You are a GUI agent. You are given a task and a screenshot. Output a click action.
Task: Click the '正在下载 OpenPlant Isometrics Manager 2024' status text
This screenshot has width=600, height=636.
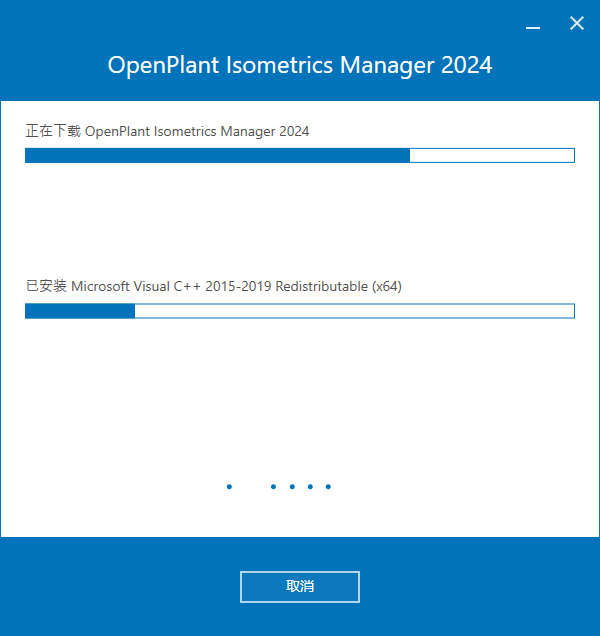[167, 131]
